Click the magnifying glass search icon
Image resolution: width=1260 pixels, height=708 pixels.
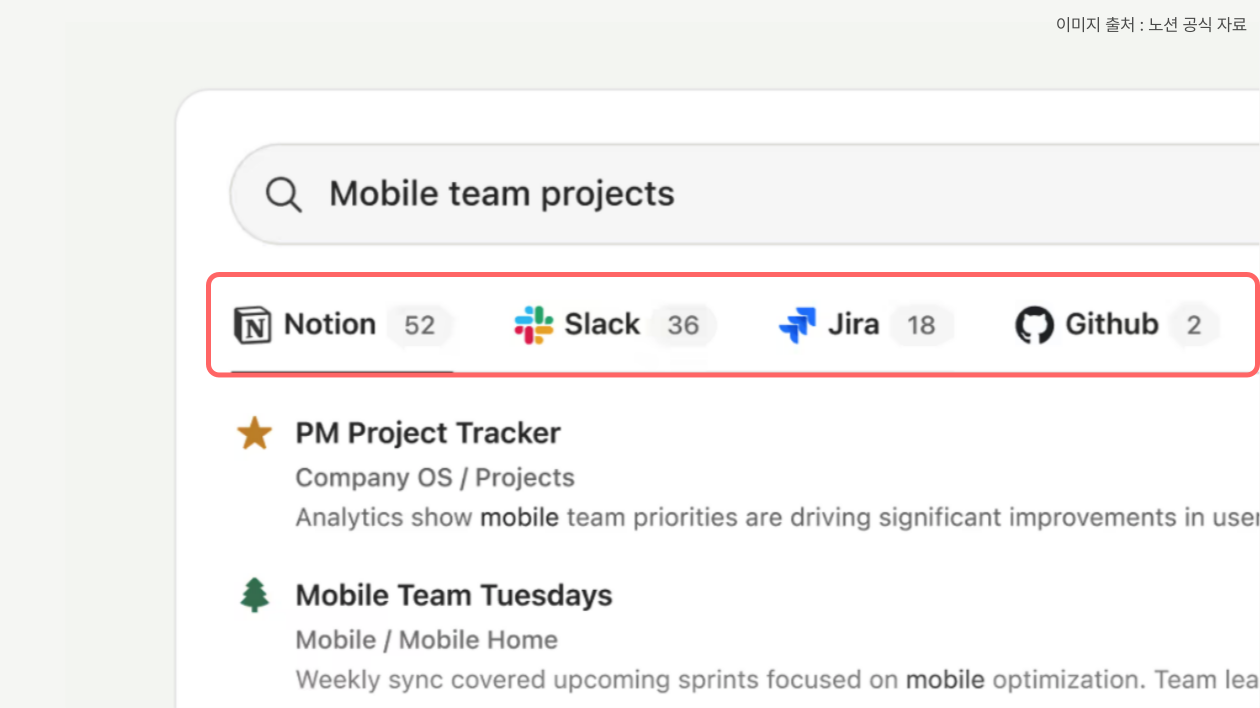click(284, 195)
